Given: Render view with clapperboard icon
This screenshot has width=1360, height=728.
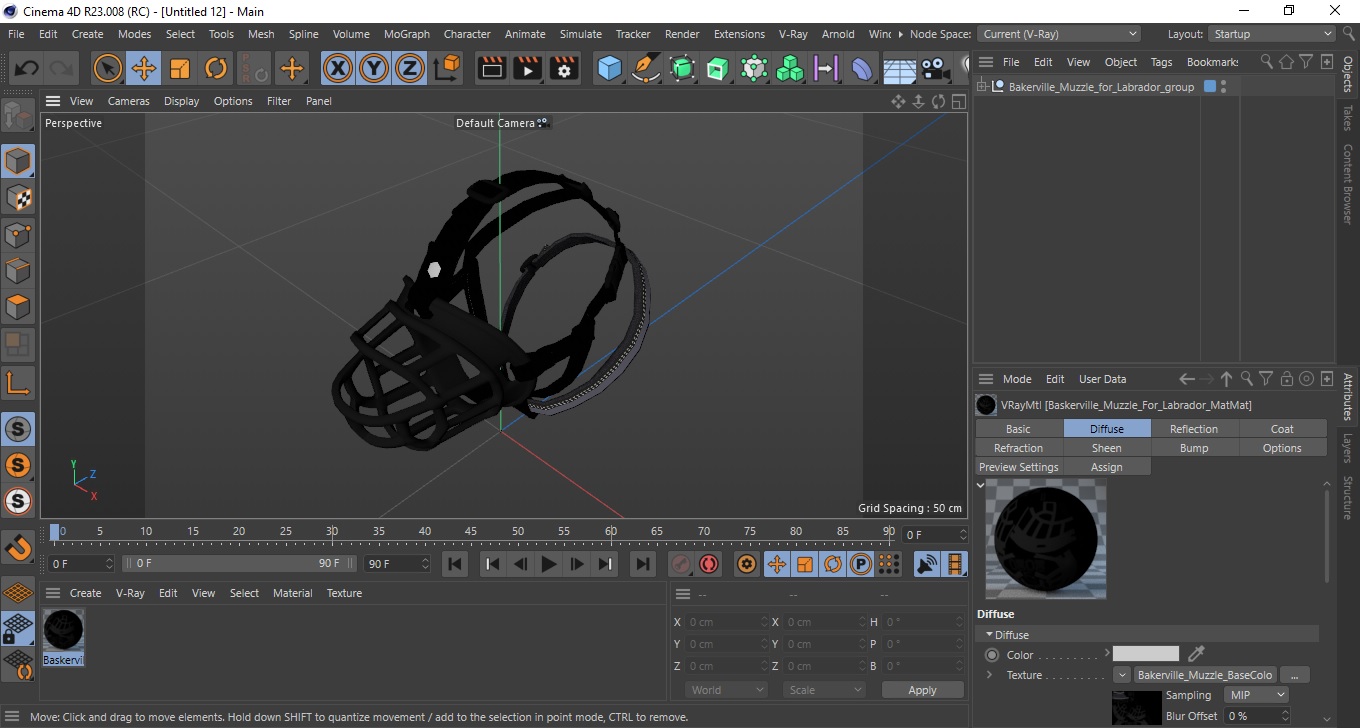Looking at the screenshot, I should [x=492, y=69].
